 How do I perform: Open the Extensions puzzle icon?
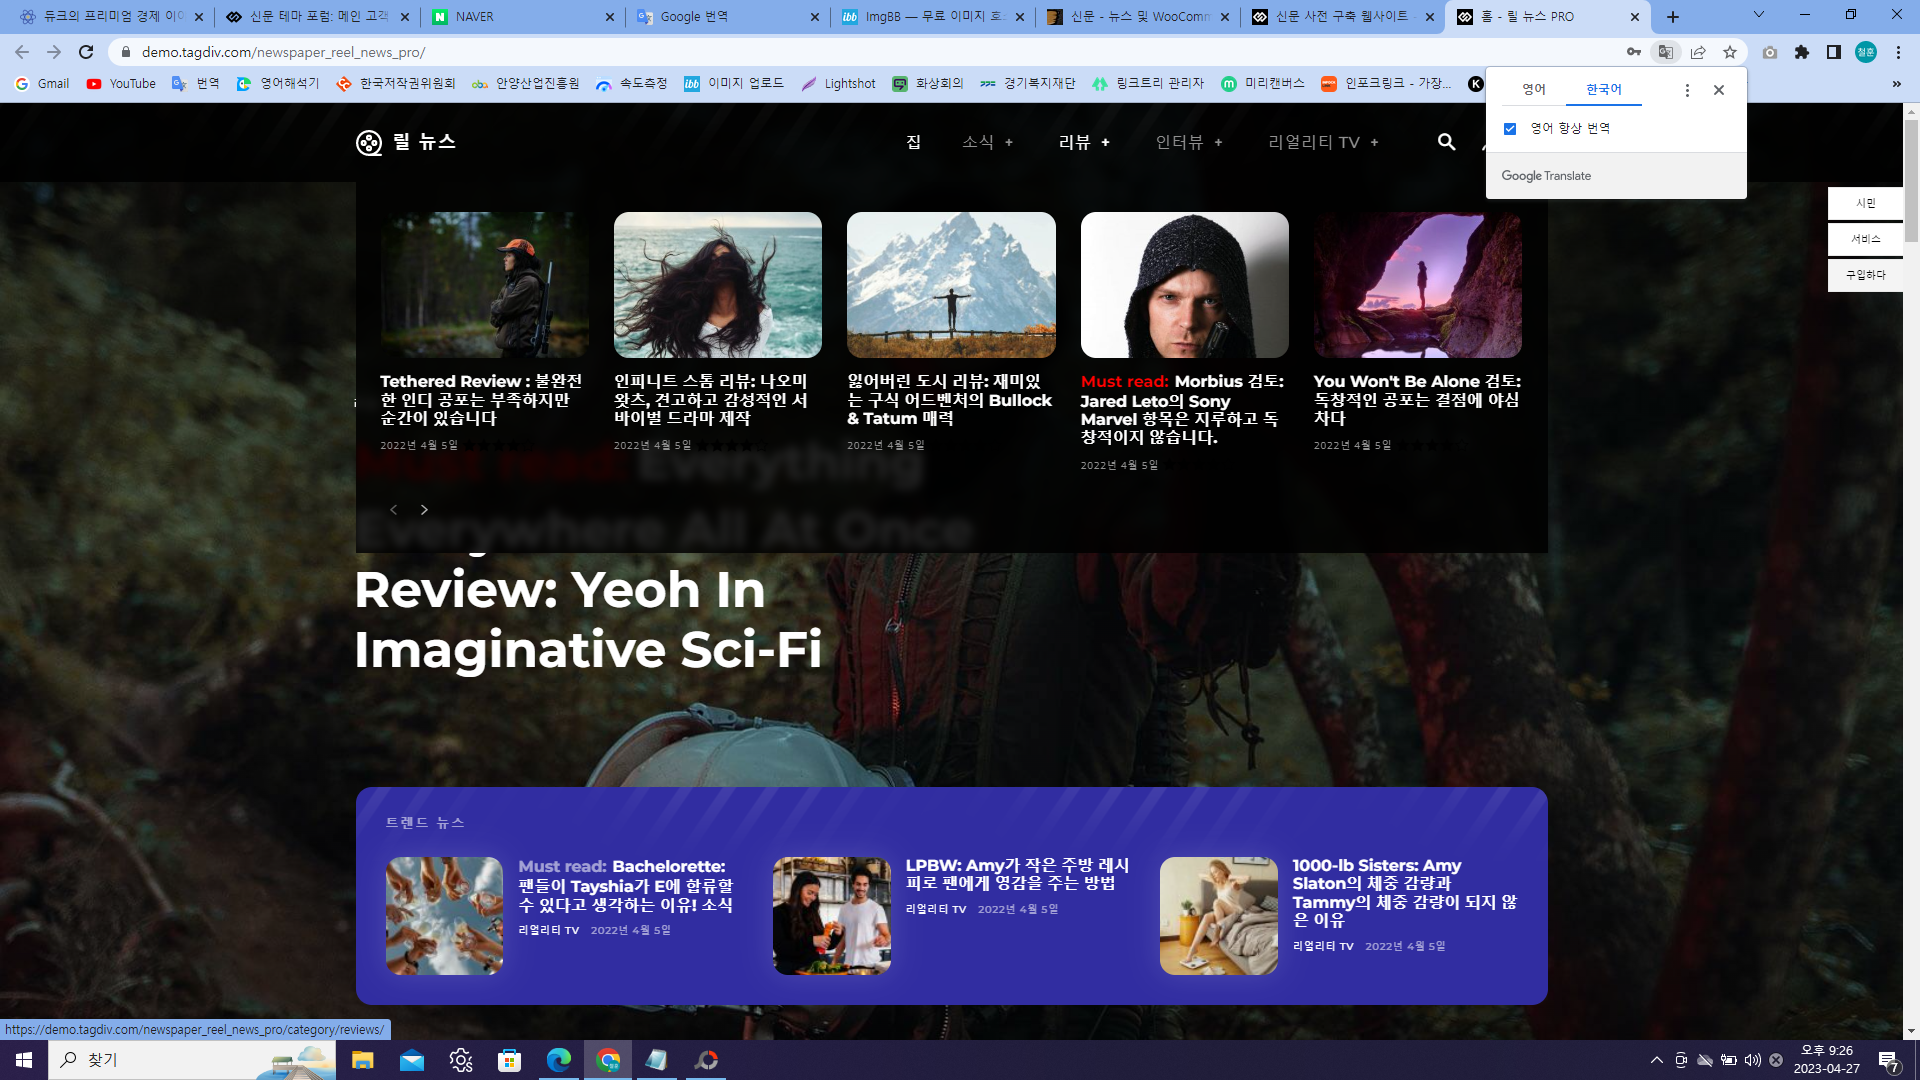[1802, 52]
